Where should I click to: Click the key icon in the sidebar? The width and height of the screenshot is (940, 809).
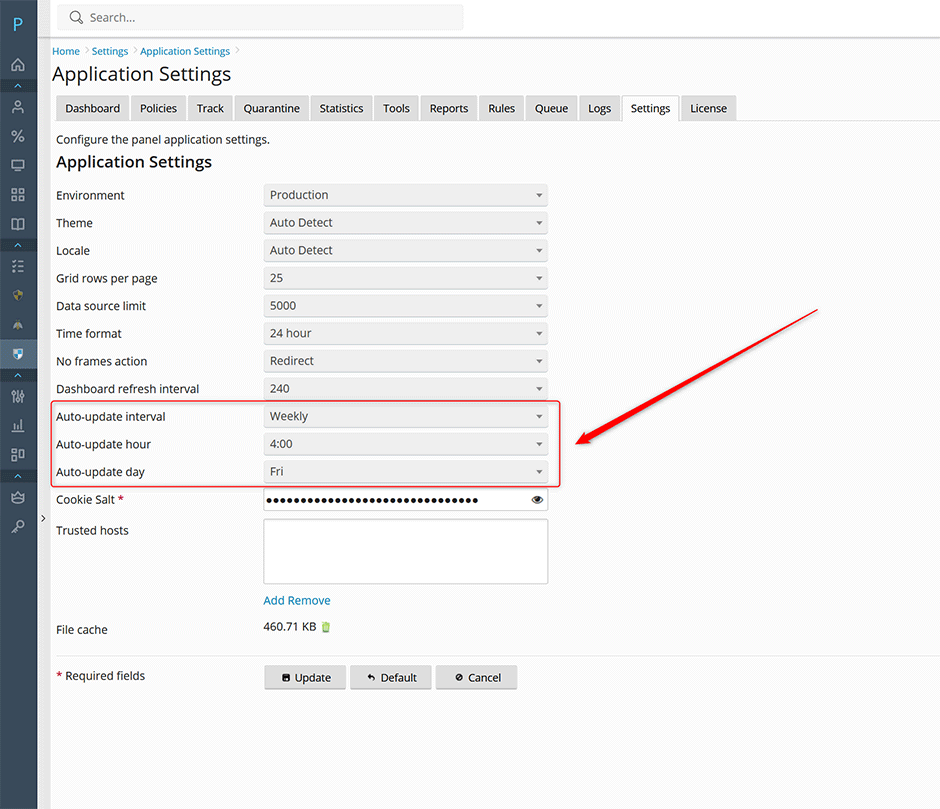pyautogui.click(x=18, y=527)
